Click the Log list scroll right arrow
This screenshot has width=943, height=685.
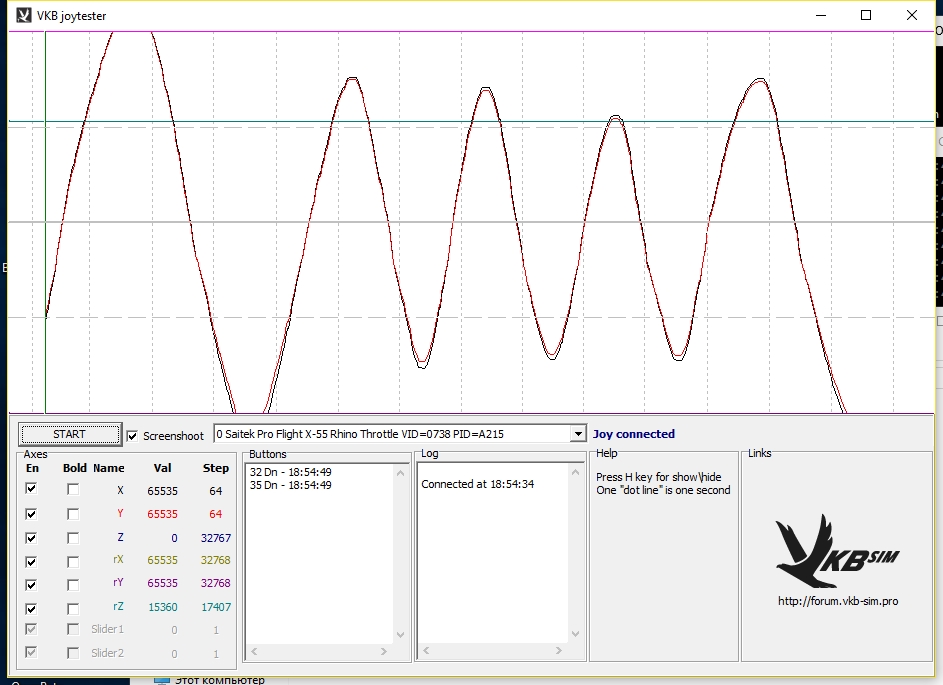[x=558, y=652]
